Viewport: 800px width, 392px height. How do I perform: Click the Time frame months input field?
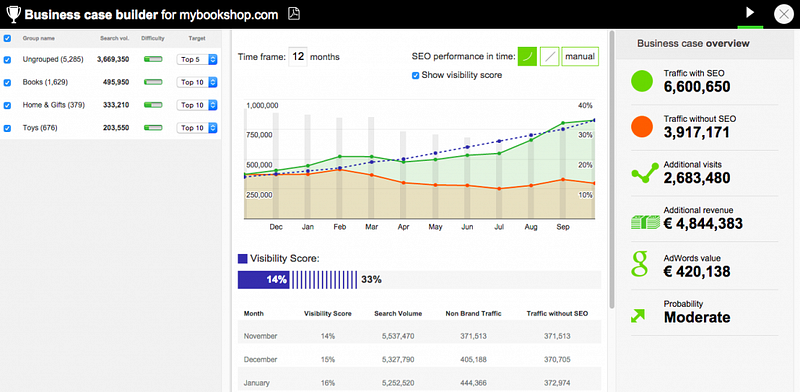click(298, 57)
